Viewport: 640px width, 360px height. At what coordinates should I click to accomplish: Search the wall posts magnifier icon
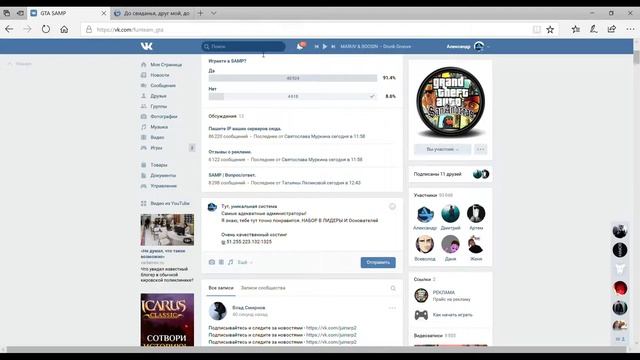point(393,288)
